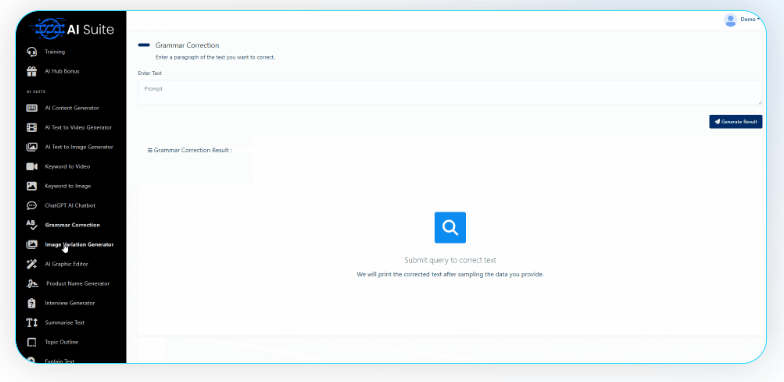Open AI Graphic Editor menu item
The height and width of the screenshot is (382, 784).
[x=66, y=264]
